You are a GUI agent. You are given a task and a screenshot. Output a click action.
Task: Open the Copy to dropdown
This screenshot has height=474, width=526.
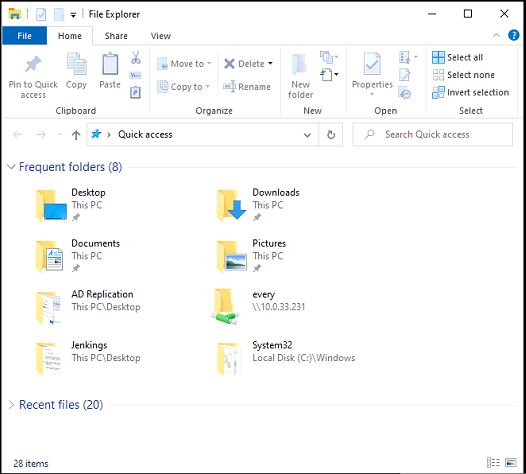[x=183, y=87]
